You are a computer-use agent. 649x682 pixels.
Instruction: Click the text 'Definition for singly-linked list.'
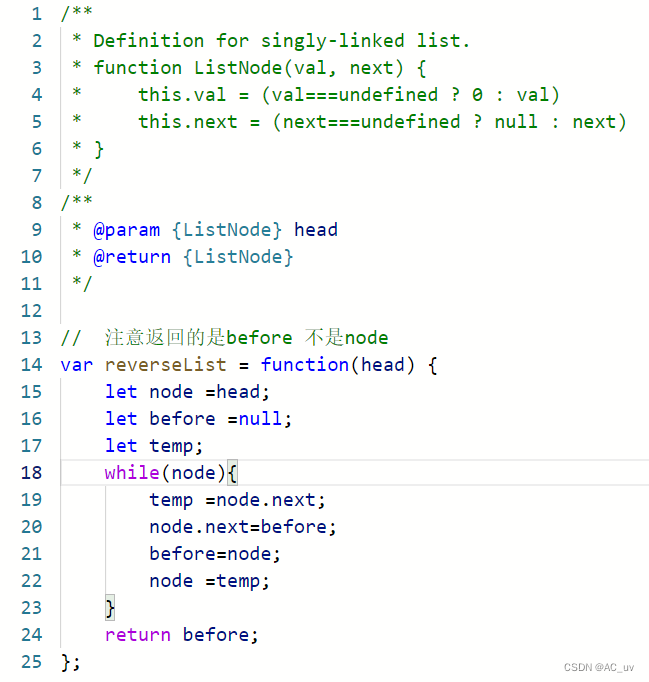point(281,41)
